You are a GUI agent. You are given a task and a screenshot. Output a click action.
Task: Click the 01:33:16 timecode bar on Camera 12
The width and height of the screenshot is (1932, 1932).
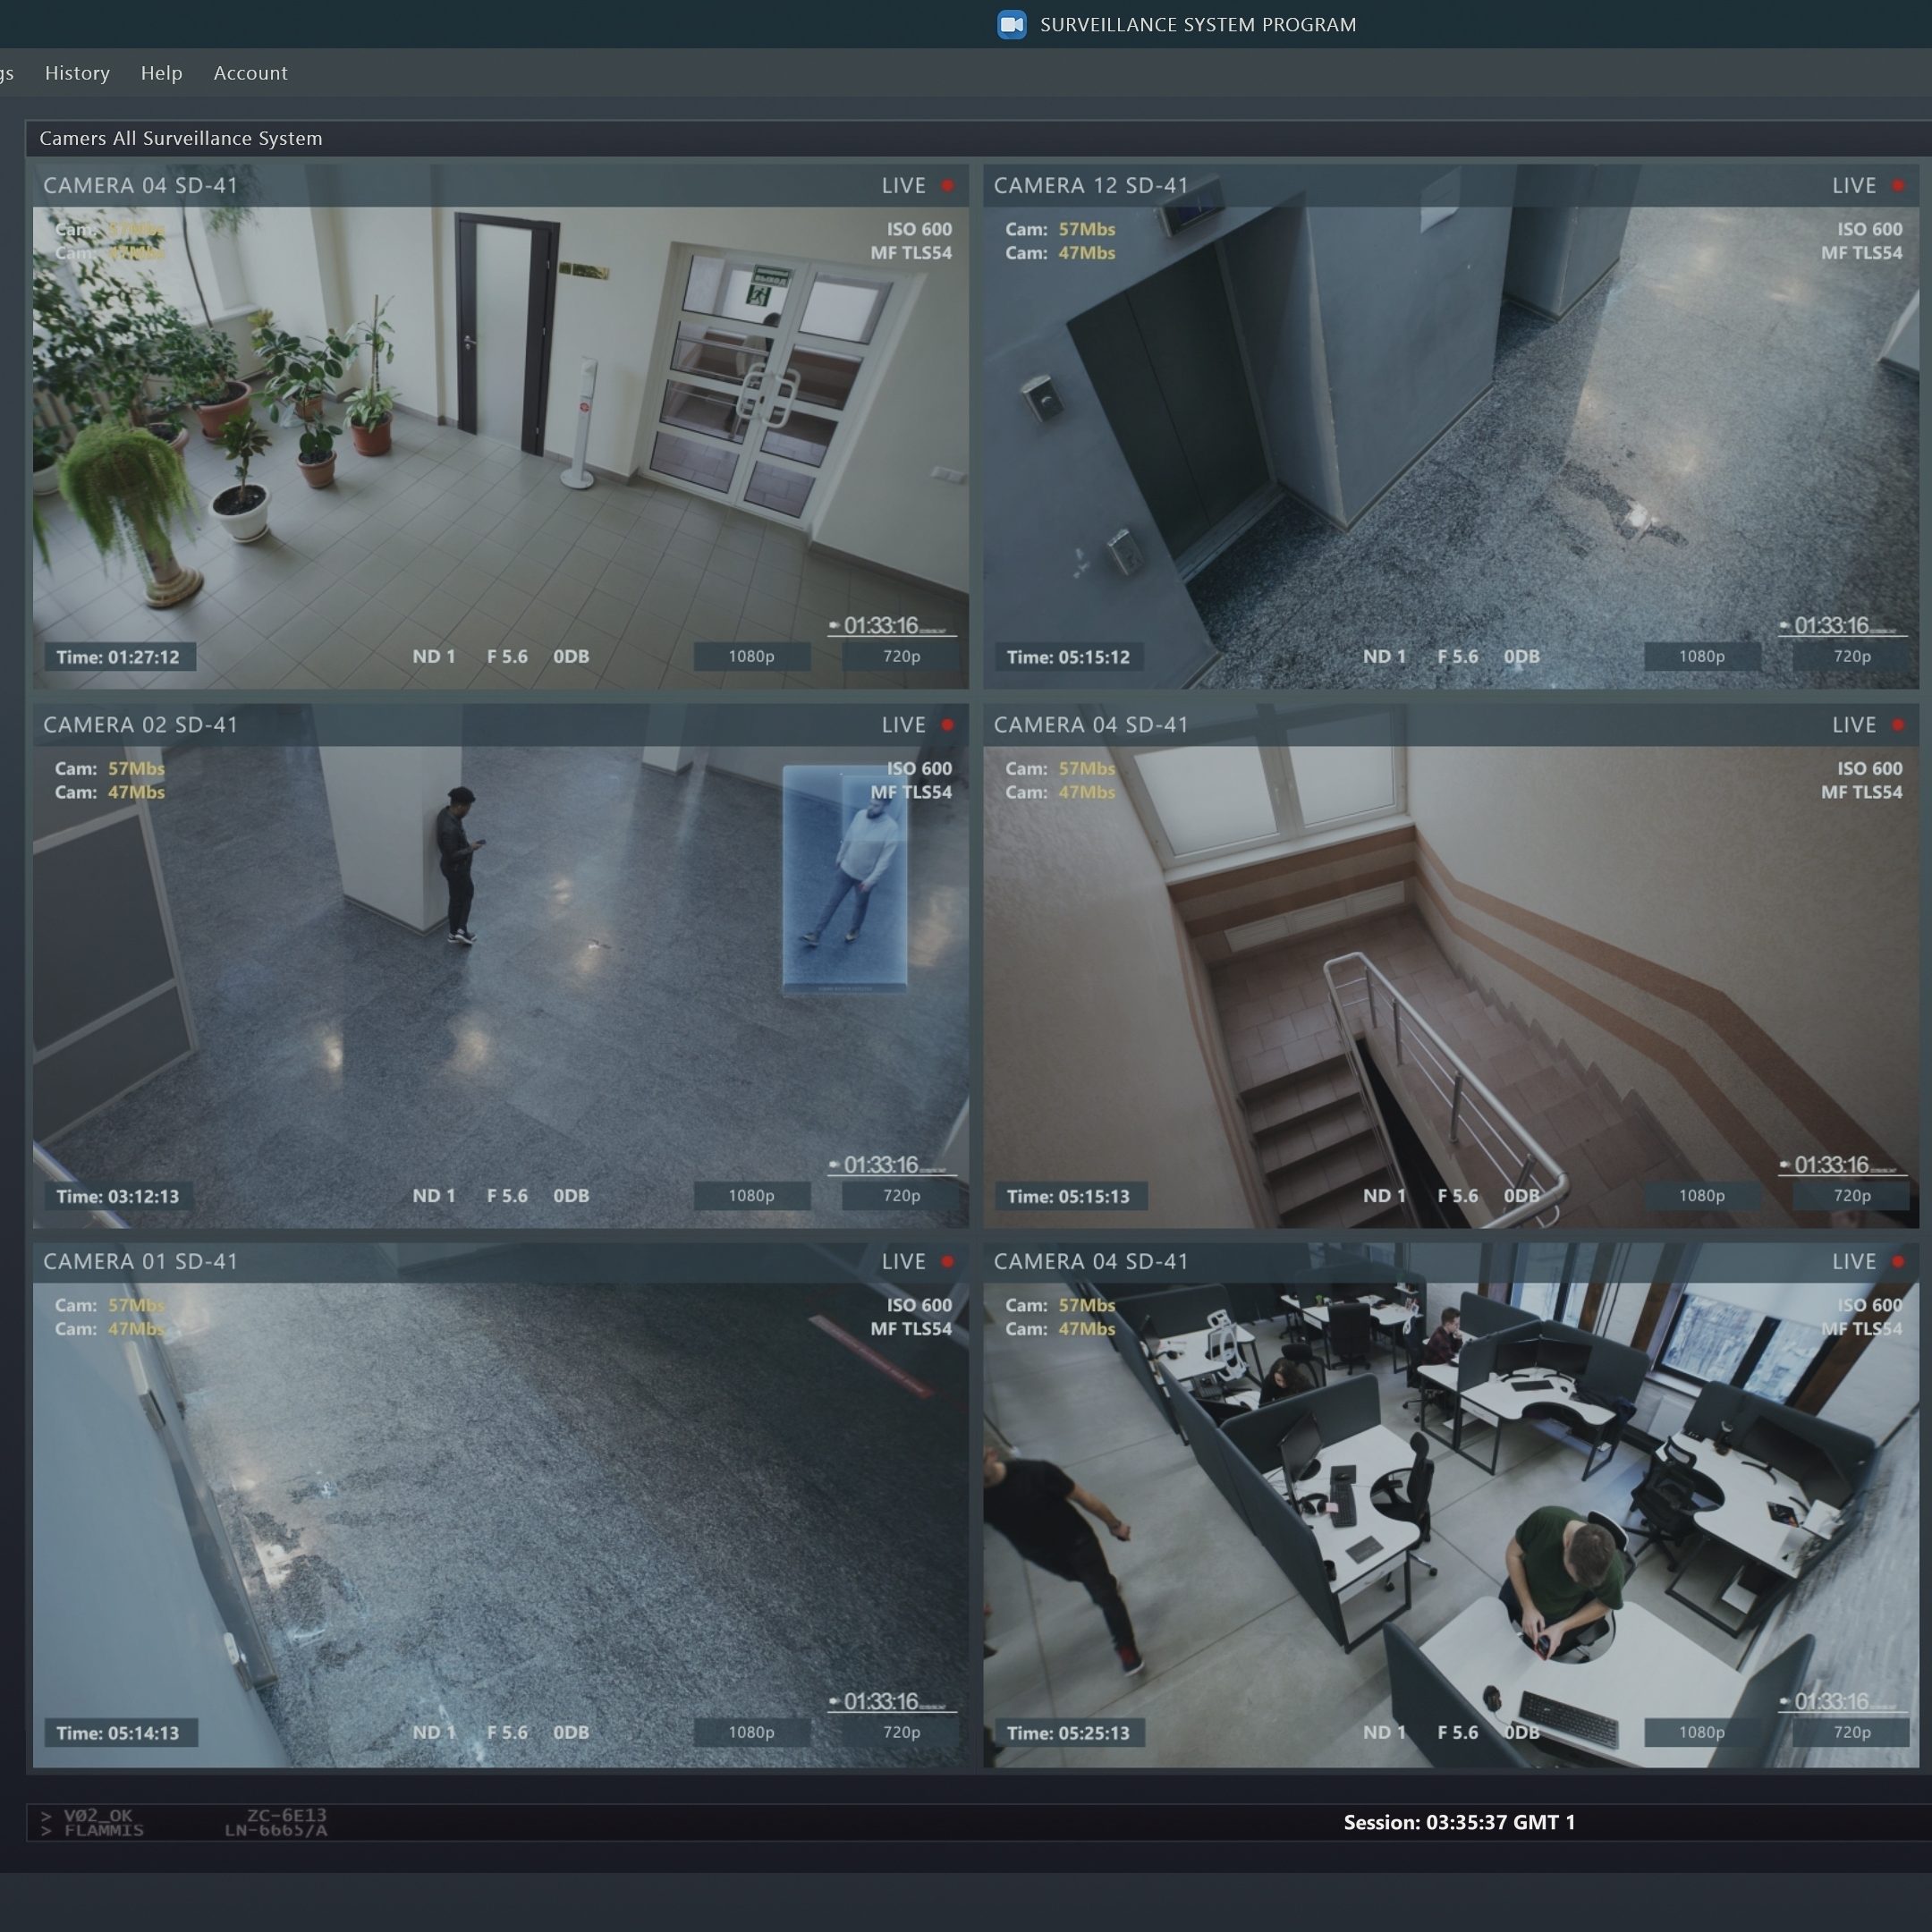tap(1842, 627)
